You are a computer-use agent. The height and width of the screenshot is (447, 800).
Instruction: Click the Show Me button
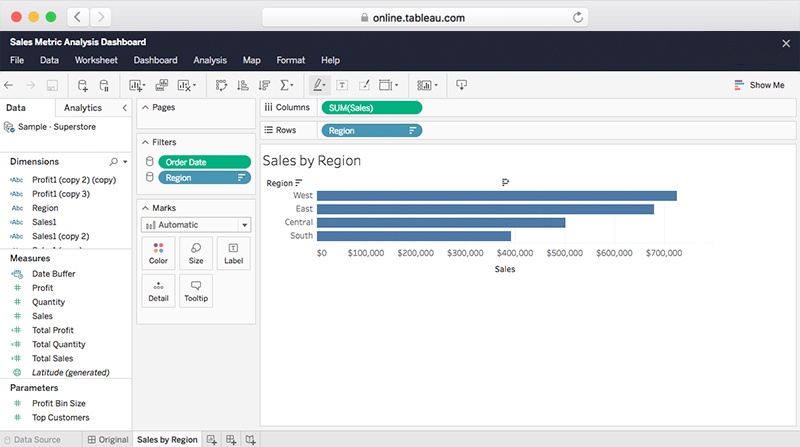tap(759, 86)
